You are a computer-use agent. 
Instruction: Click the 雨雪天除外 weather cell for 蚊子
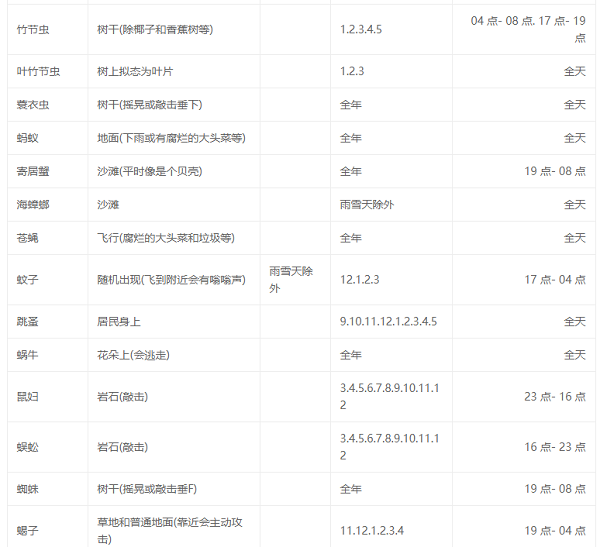tap(291, 279)
